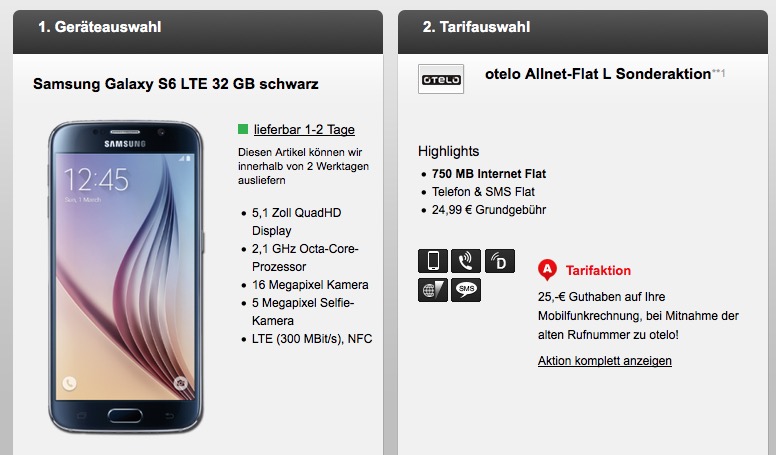Click the Highlights heading

pyautogui.click(x=448, y=152)
